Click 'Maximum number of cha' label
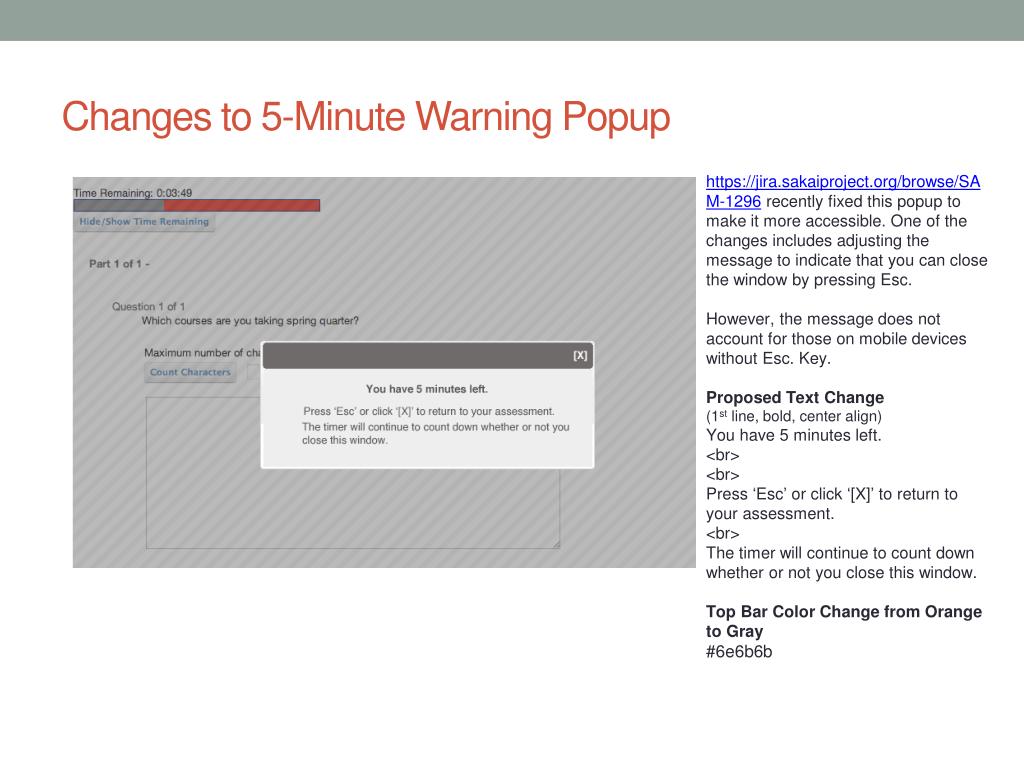1024x768 pixels. [202, 353]
